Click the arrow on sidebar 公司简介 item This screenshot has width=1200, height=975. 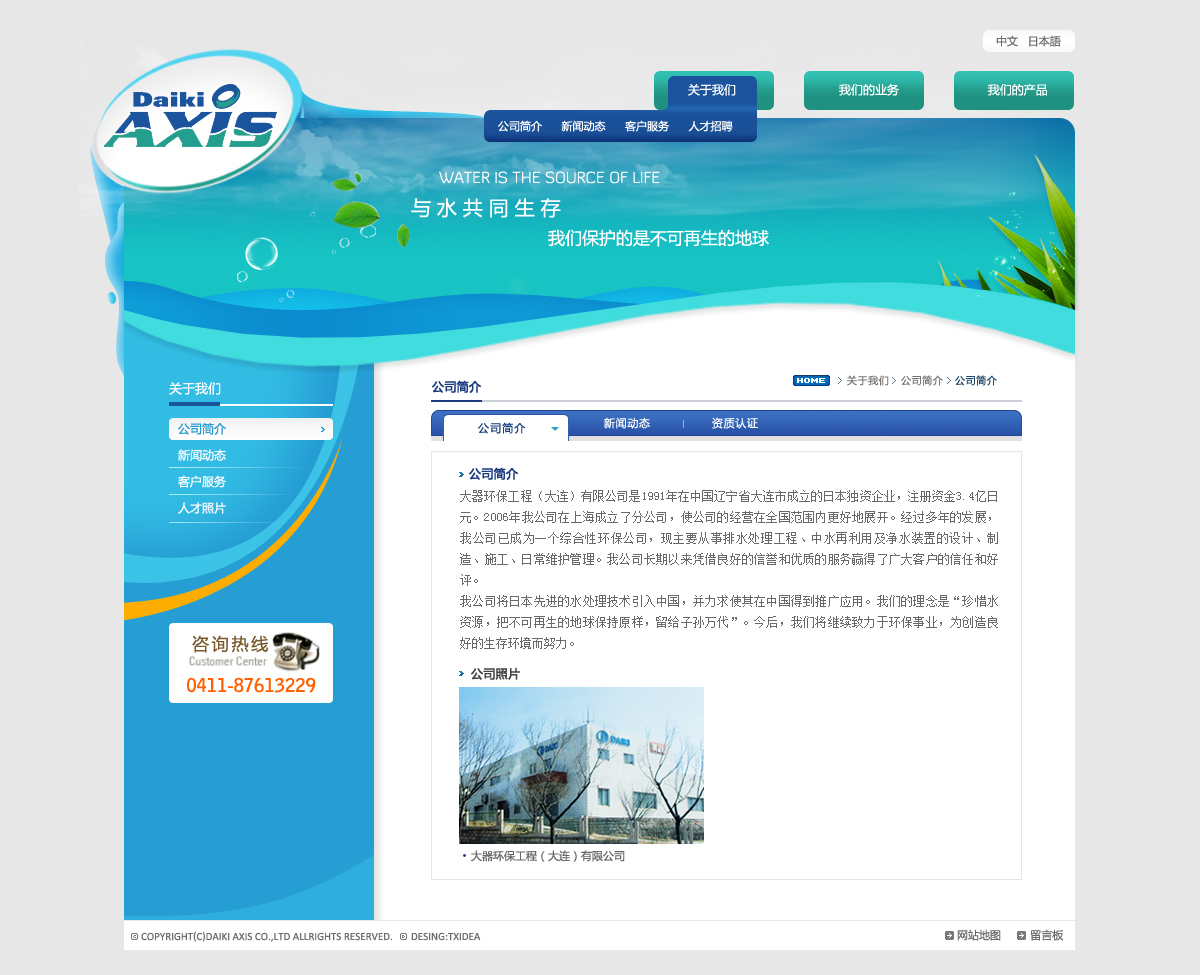pos(322,430)
